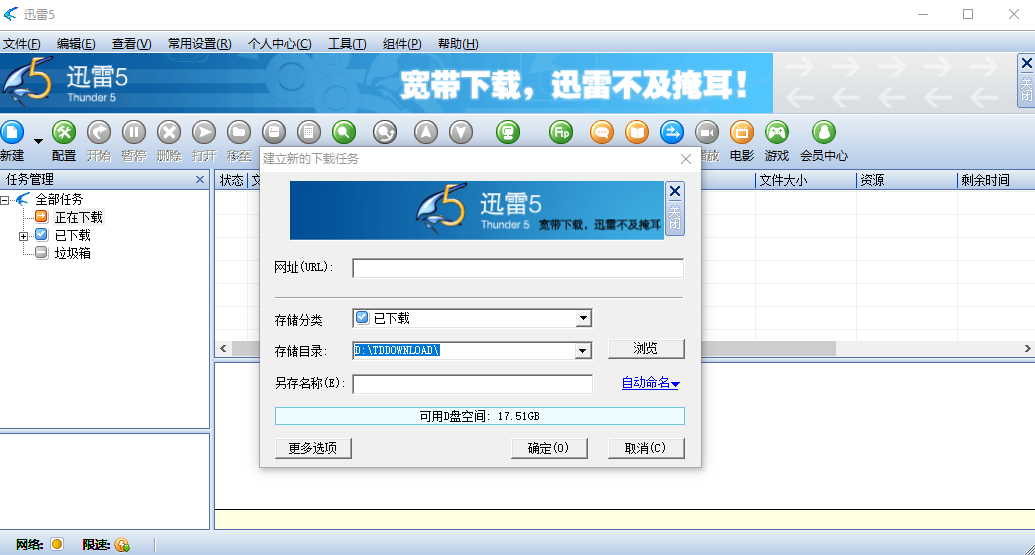Click the 另存名称 filename field

point(473,383)
